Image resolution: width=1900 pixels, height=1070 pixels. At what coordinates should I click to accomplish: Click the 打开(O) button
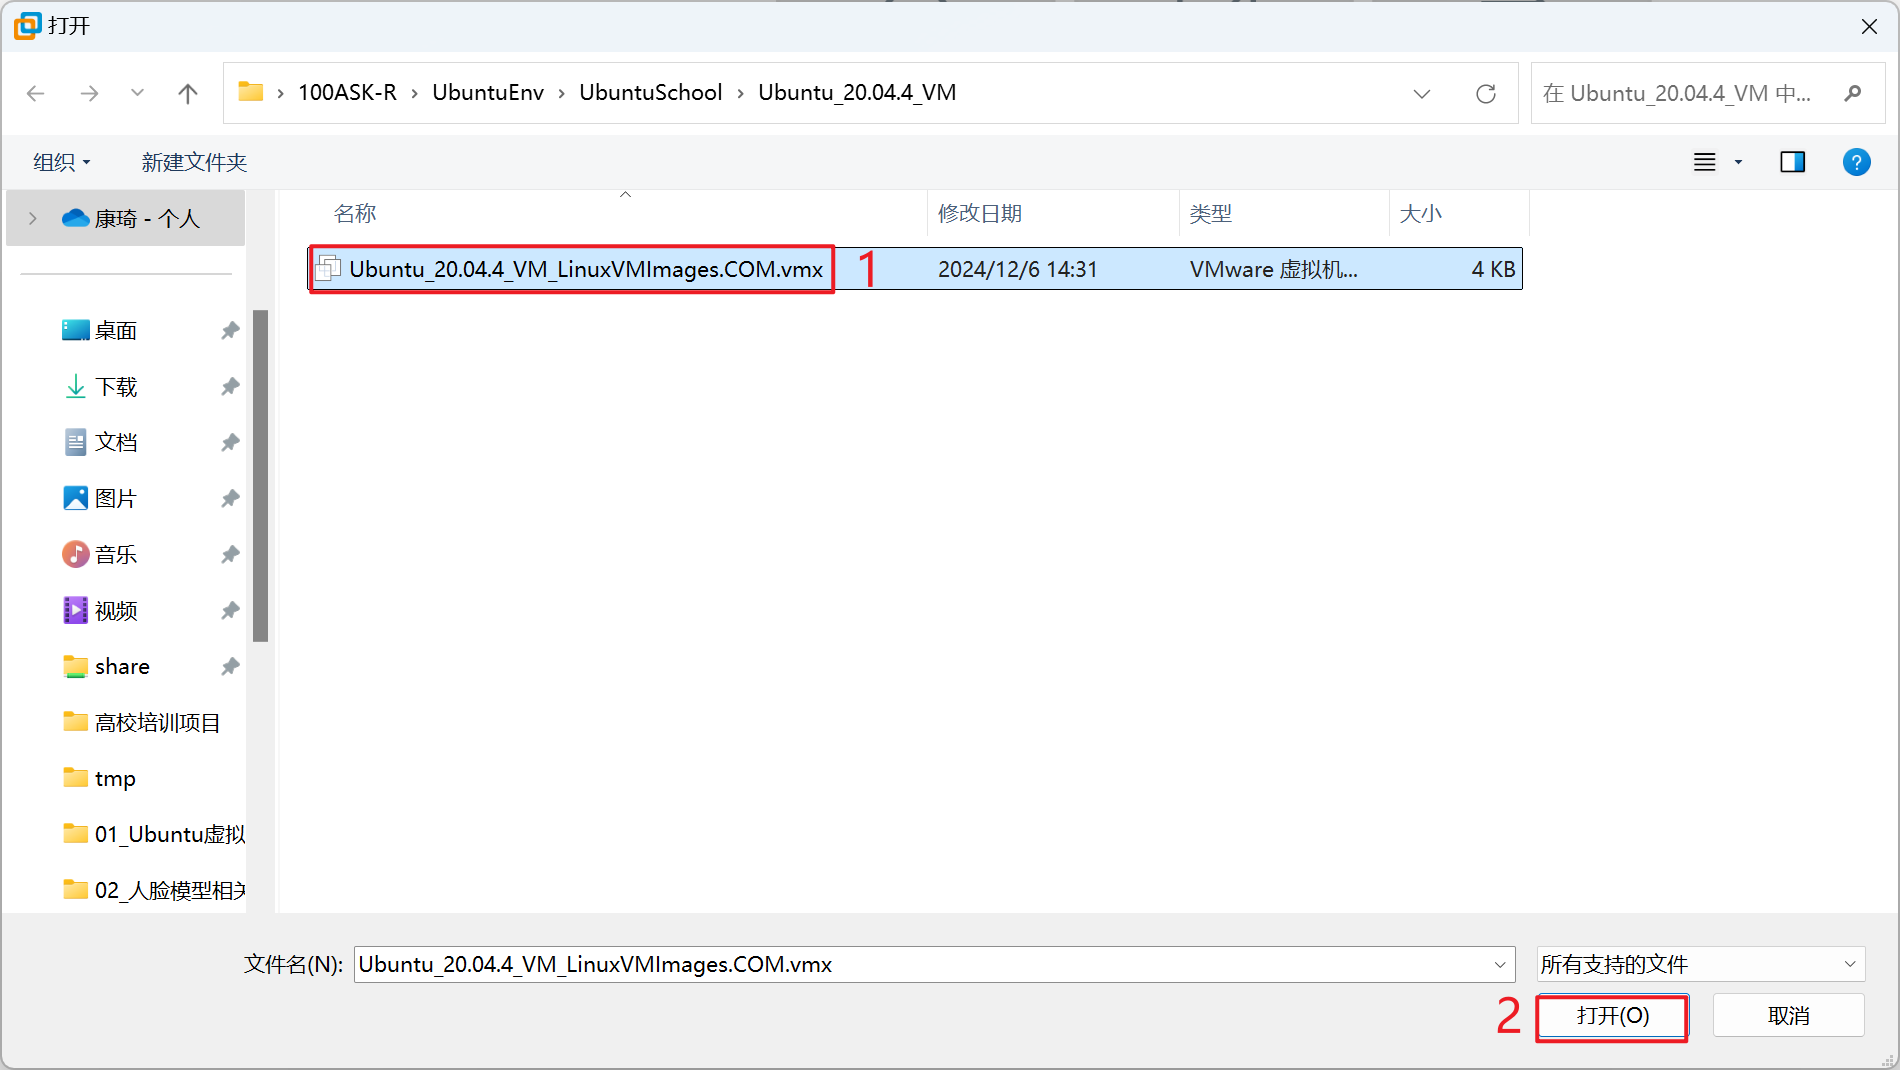1612,1016
